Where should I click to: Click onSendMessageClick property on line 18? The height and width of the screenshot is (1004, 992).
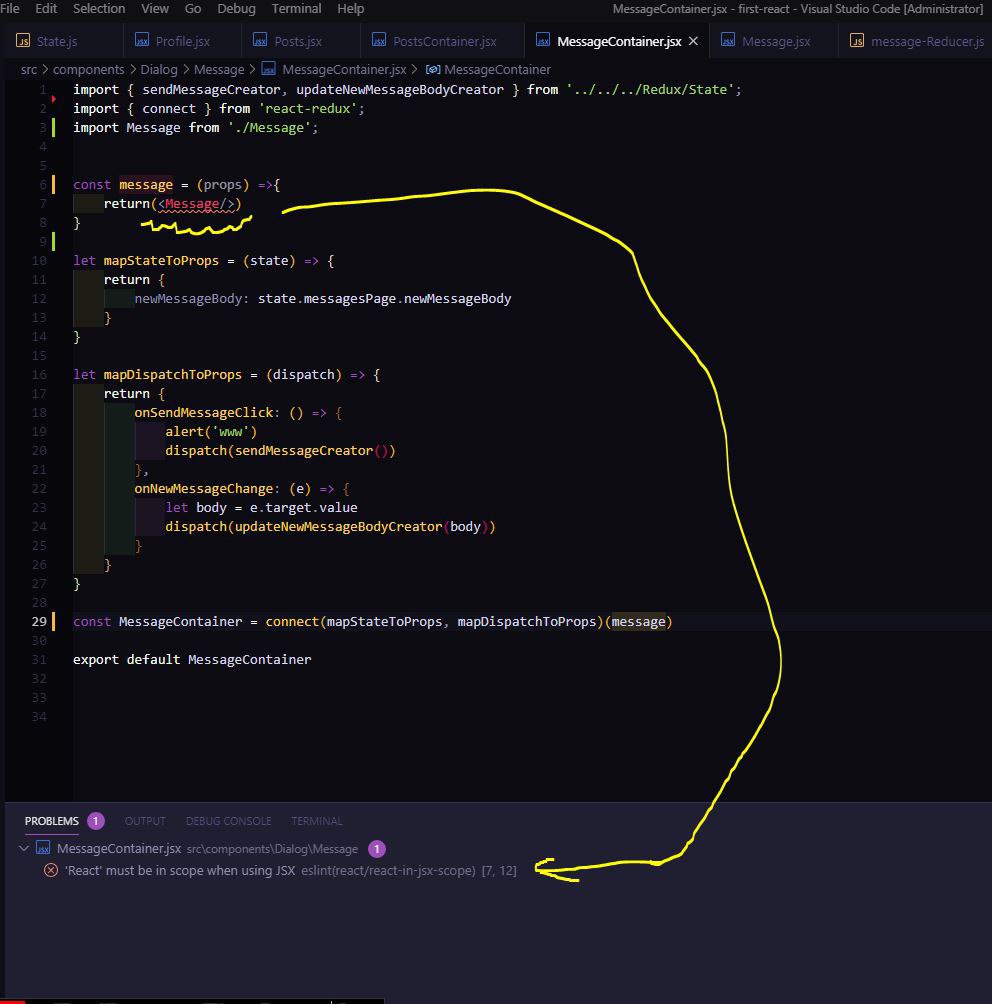[204, 413]
